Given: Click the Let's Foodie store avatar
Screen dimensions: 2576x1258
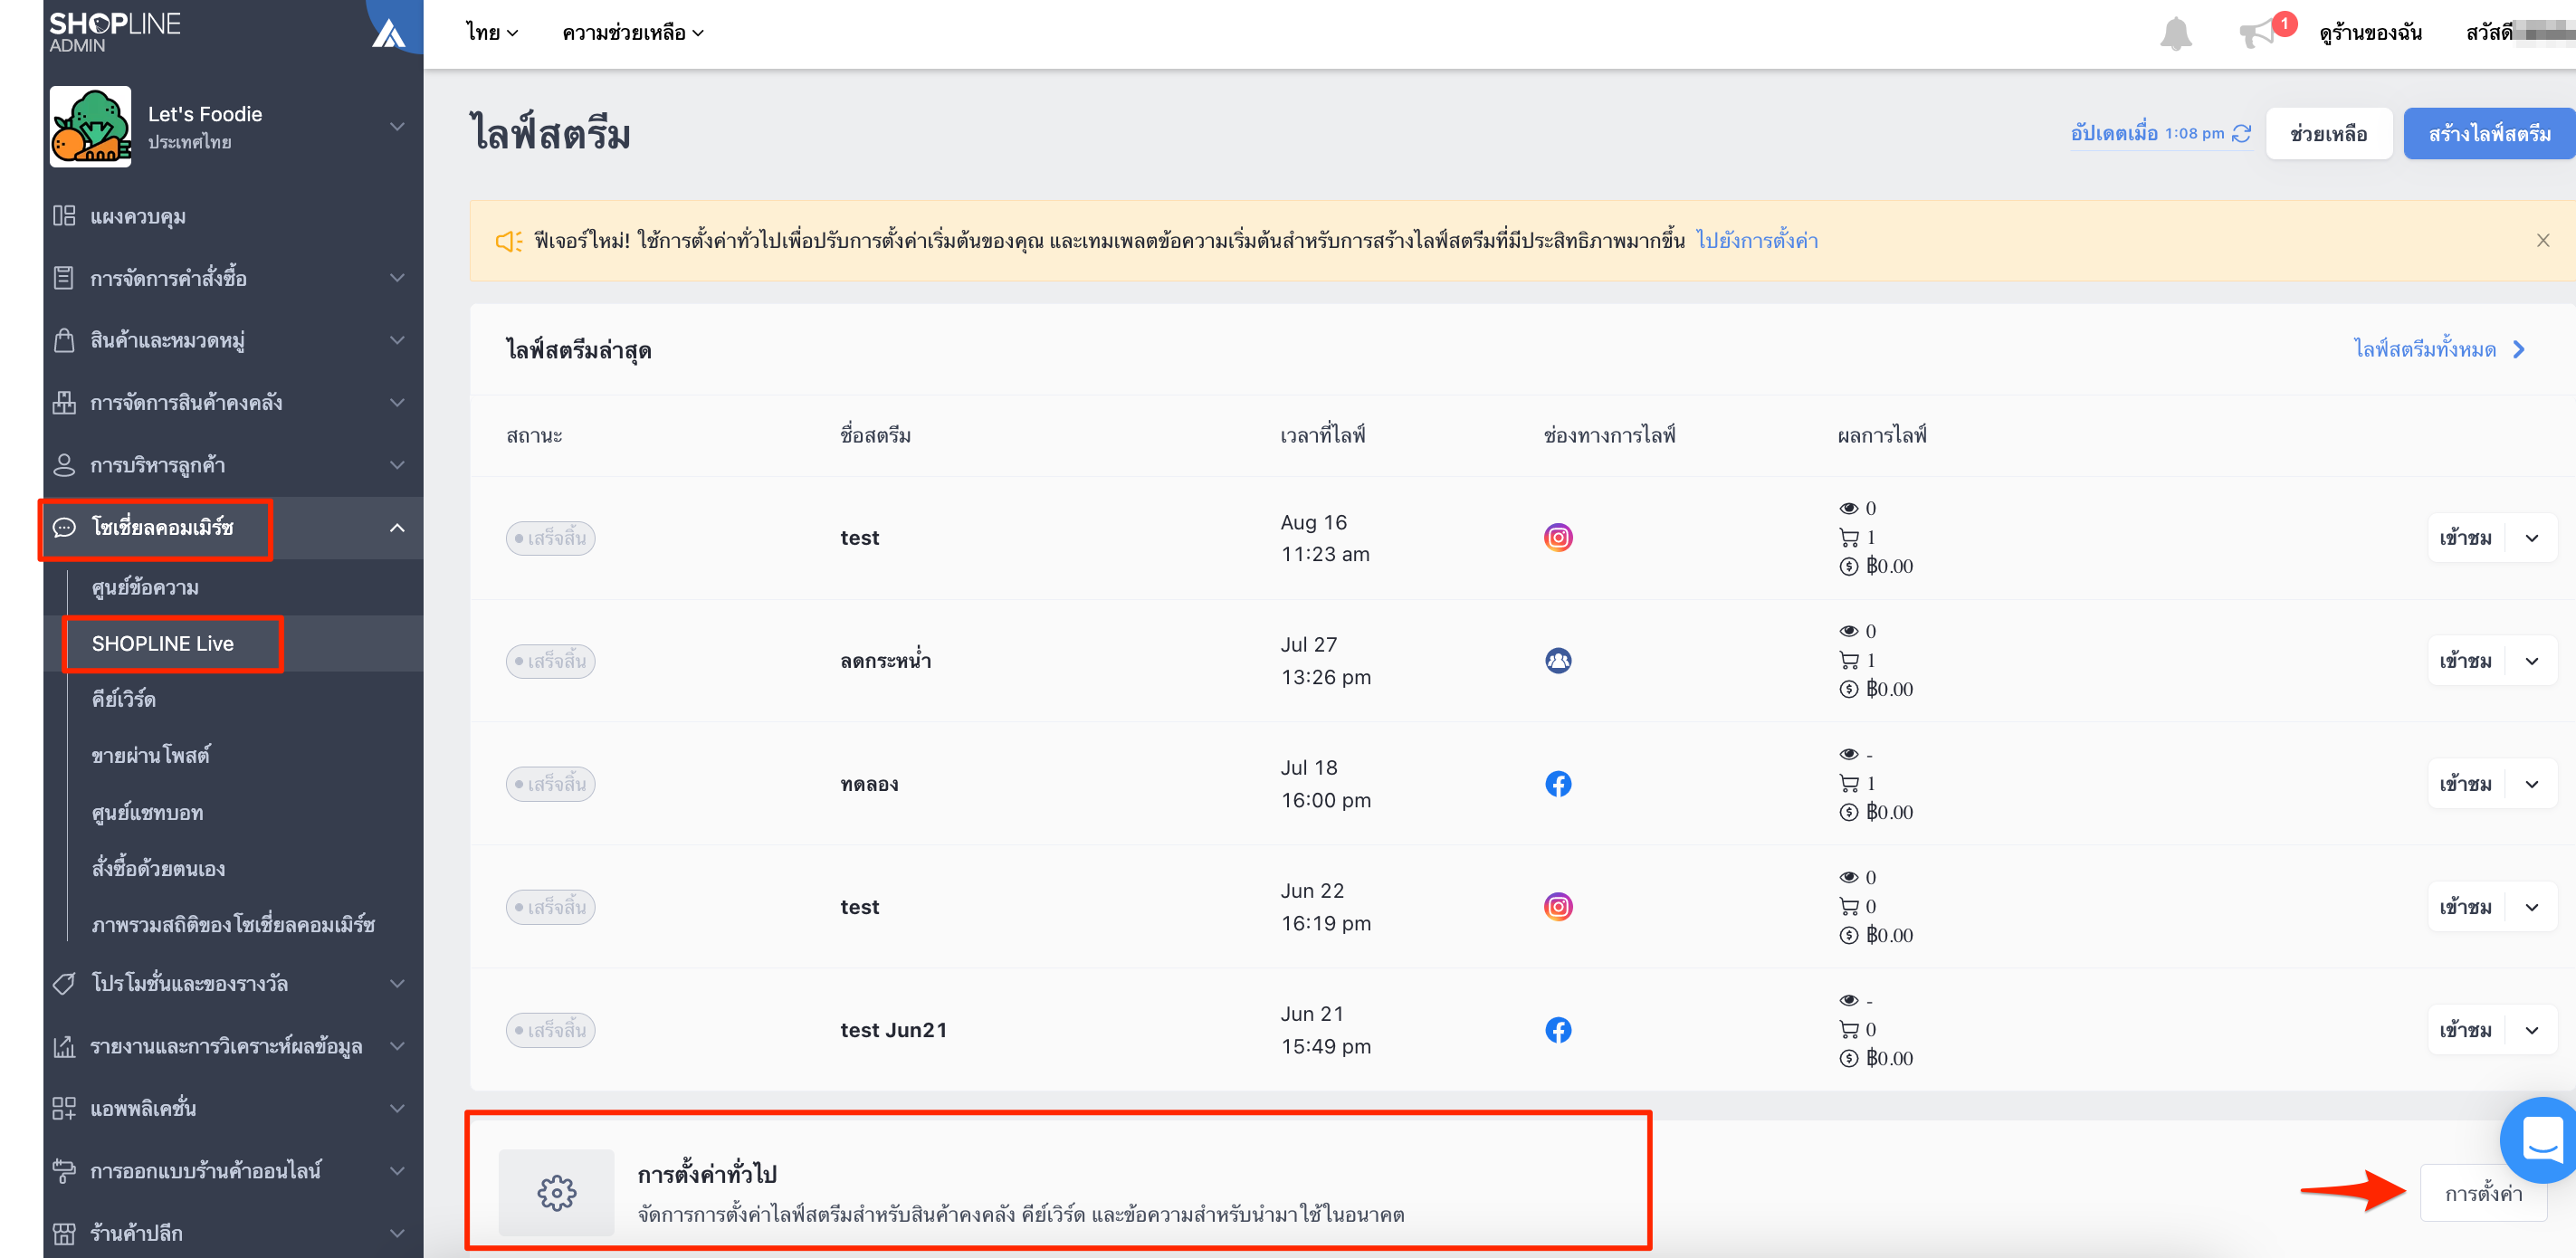Looking at the screenshot, I should pyautogui.click(x=90, y=126).
